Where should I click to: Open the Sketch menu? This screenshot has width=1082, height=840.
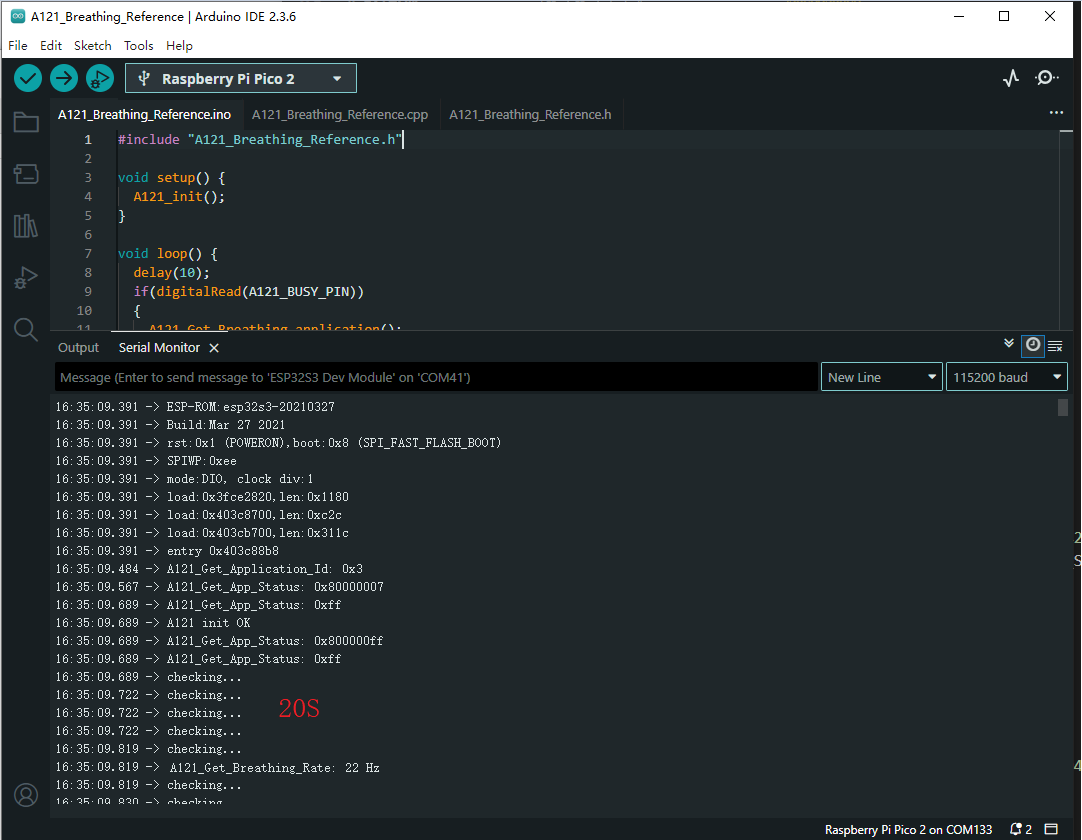click(93, 45)
